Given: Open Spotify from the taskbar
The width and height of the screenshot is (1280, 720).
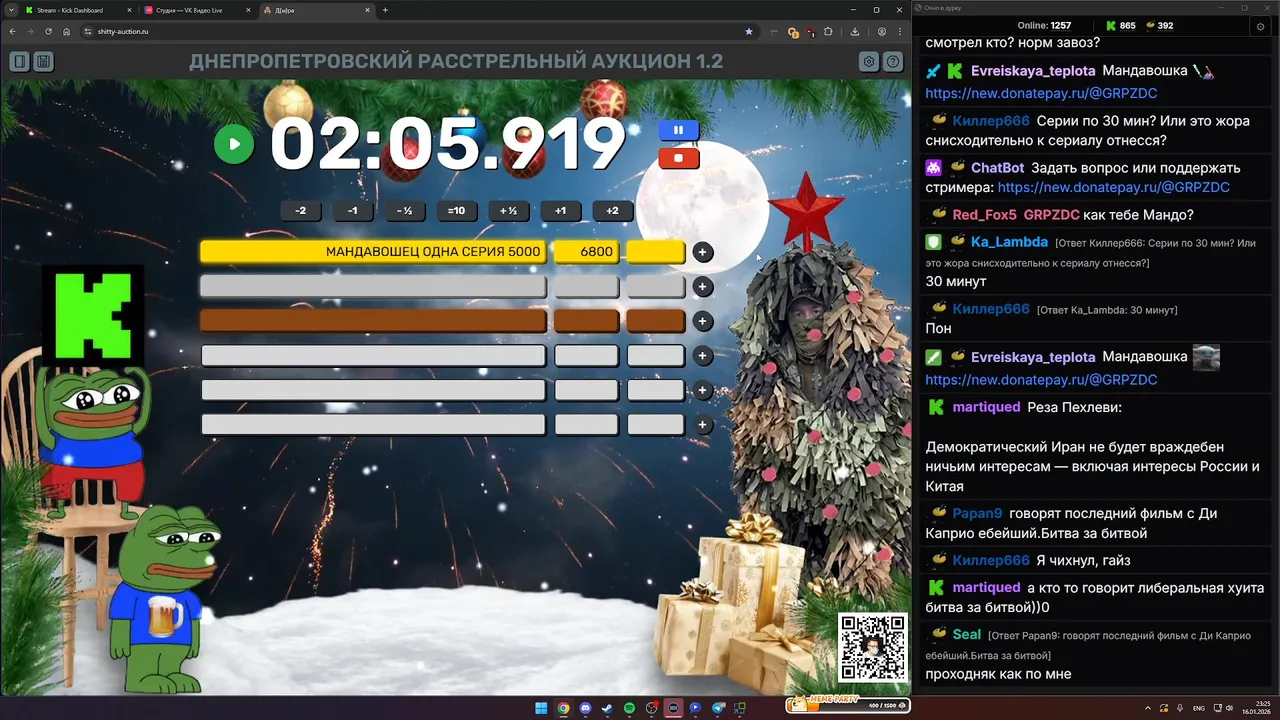Looking at the screenshot, I should (x=629, y=708).
